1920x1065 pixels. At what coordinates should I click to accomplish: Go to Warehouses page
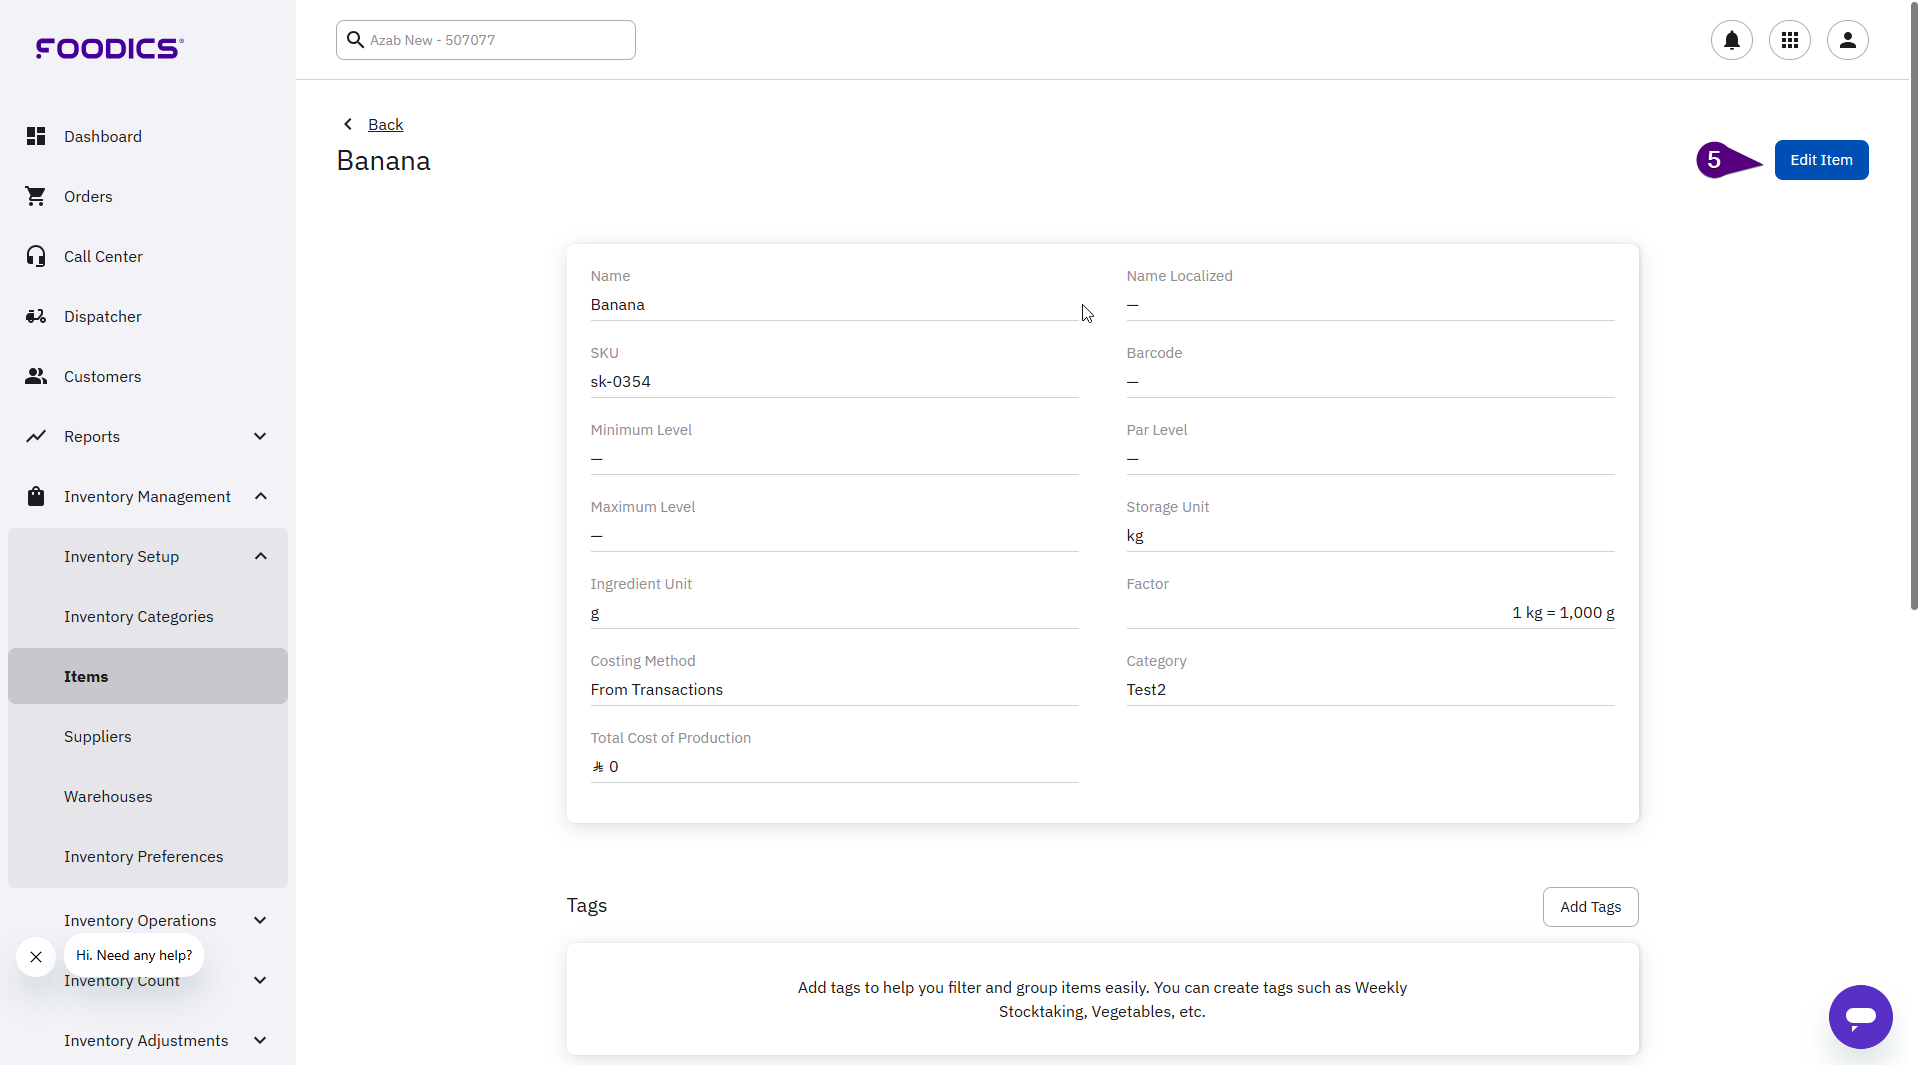tap(108, 796)
